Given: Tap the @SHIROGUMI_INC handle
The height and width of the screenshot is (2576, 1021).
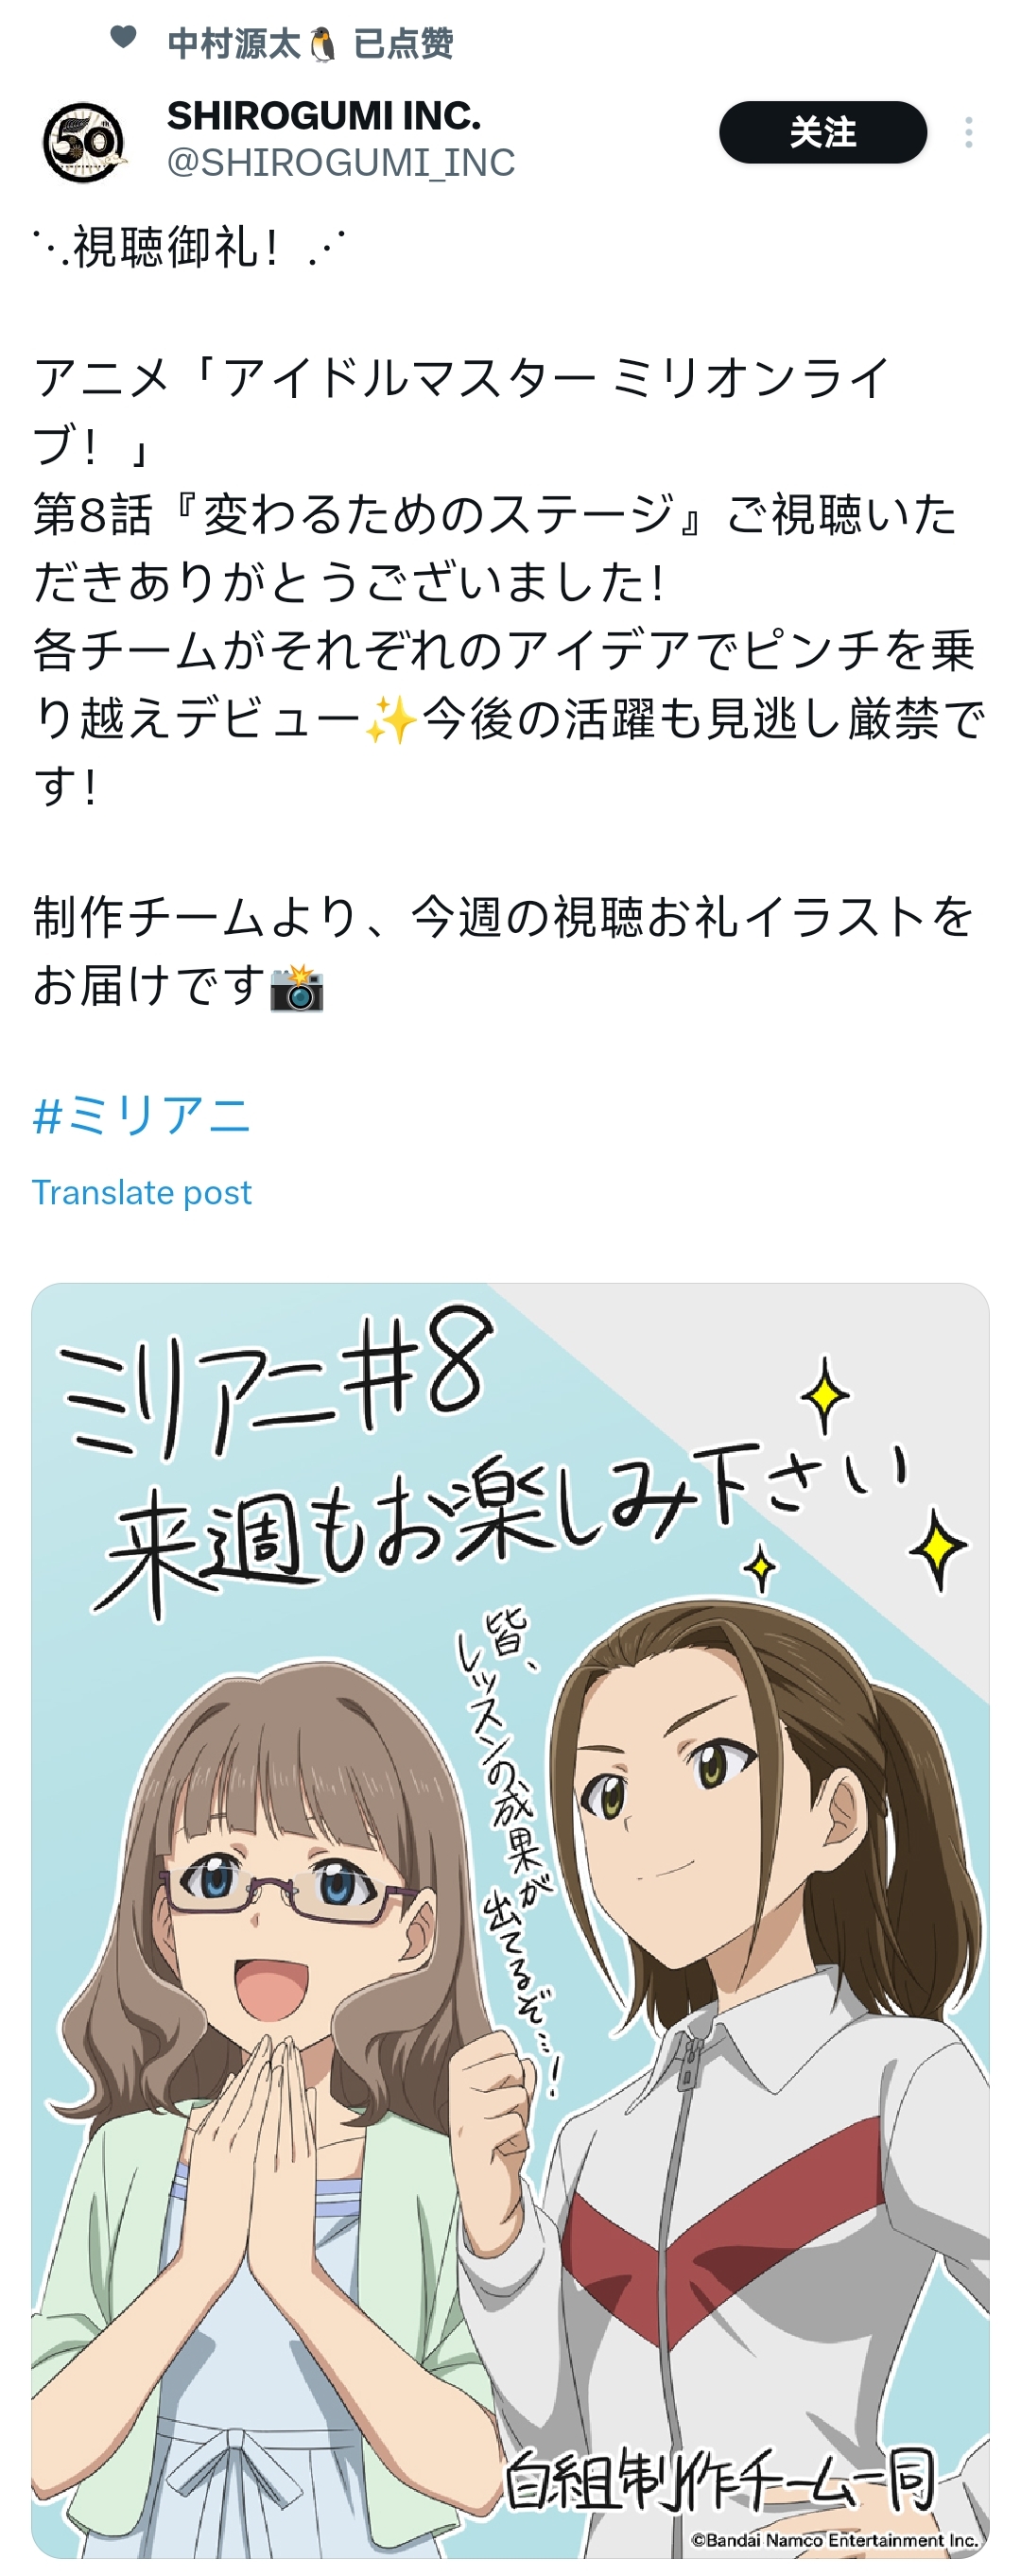Looking at the screenshot, I should [x=341, y=163].
